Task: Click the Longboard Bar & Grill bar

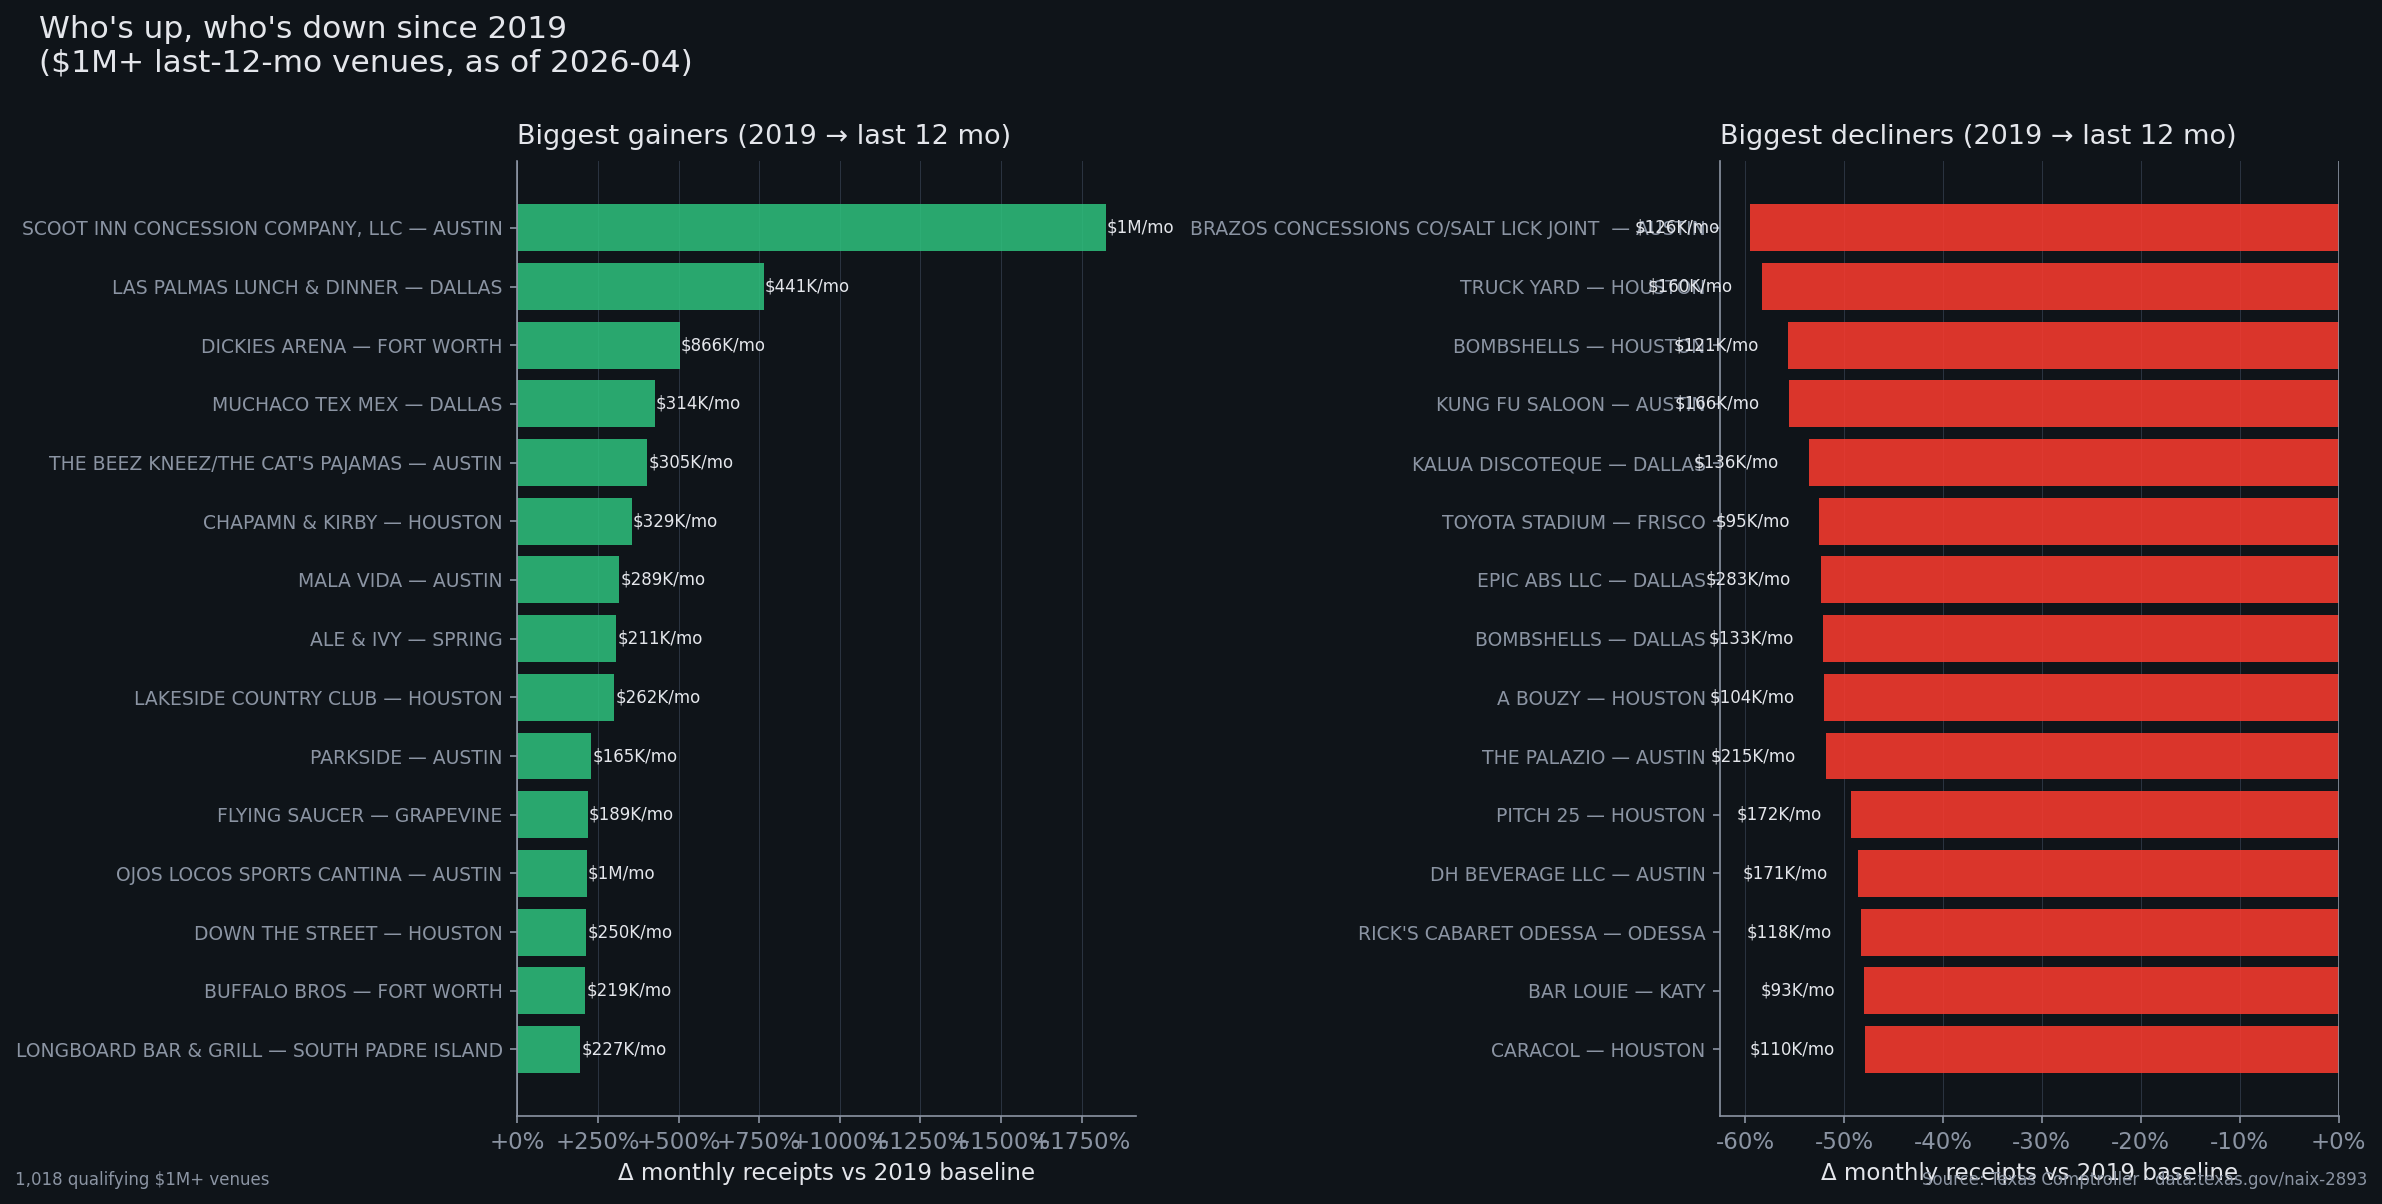Action: pos(548,1049)
